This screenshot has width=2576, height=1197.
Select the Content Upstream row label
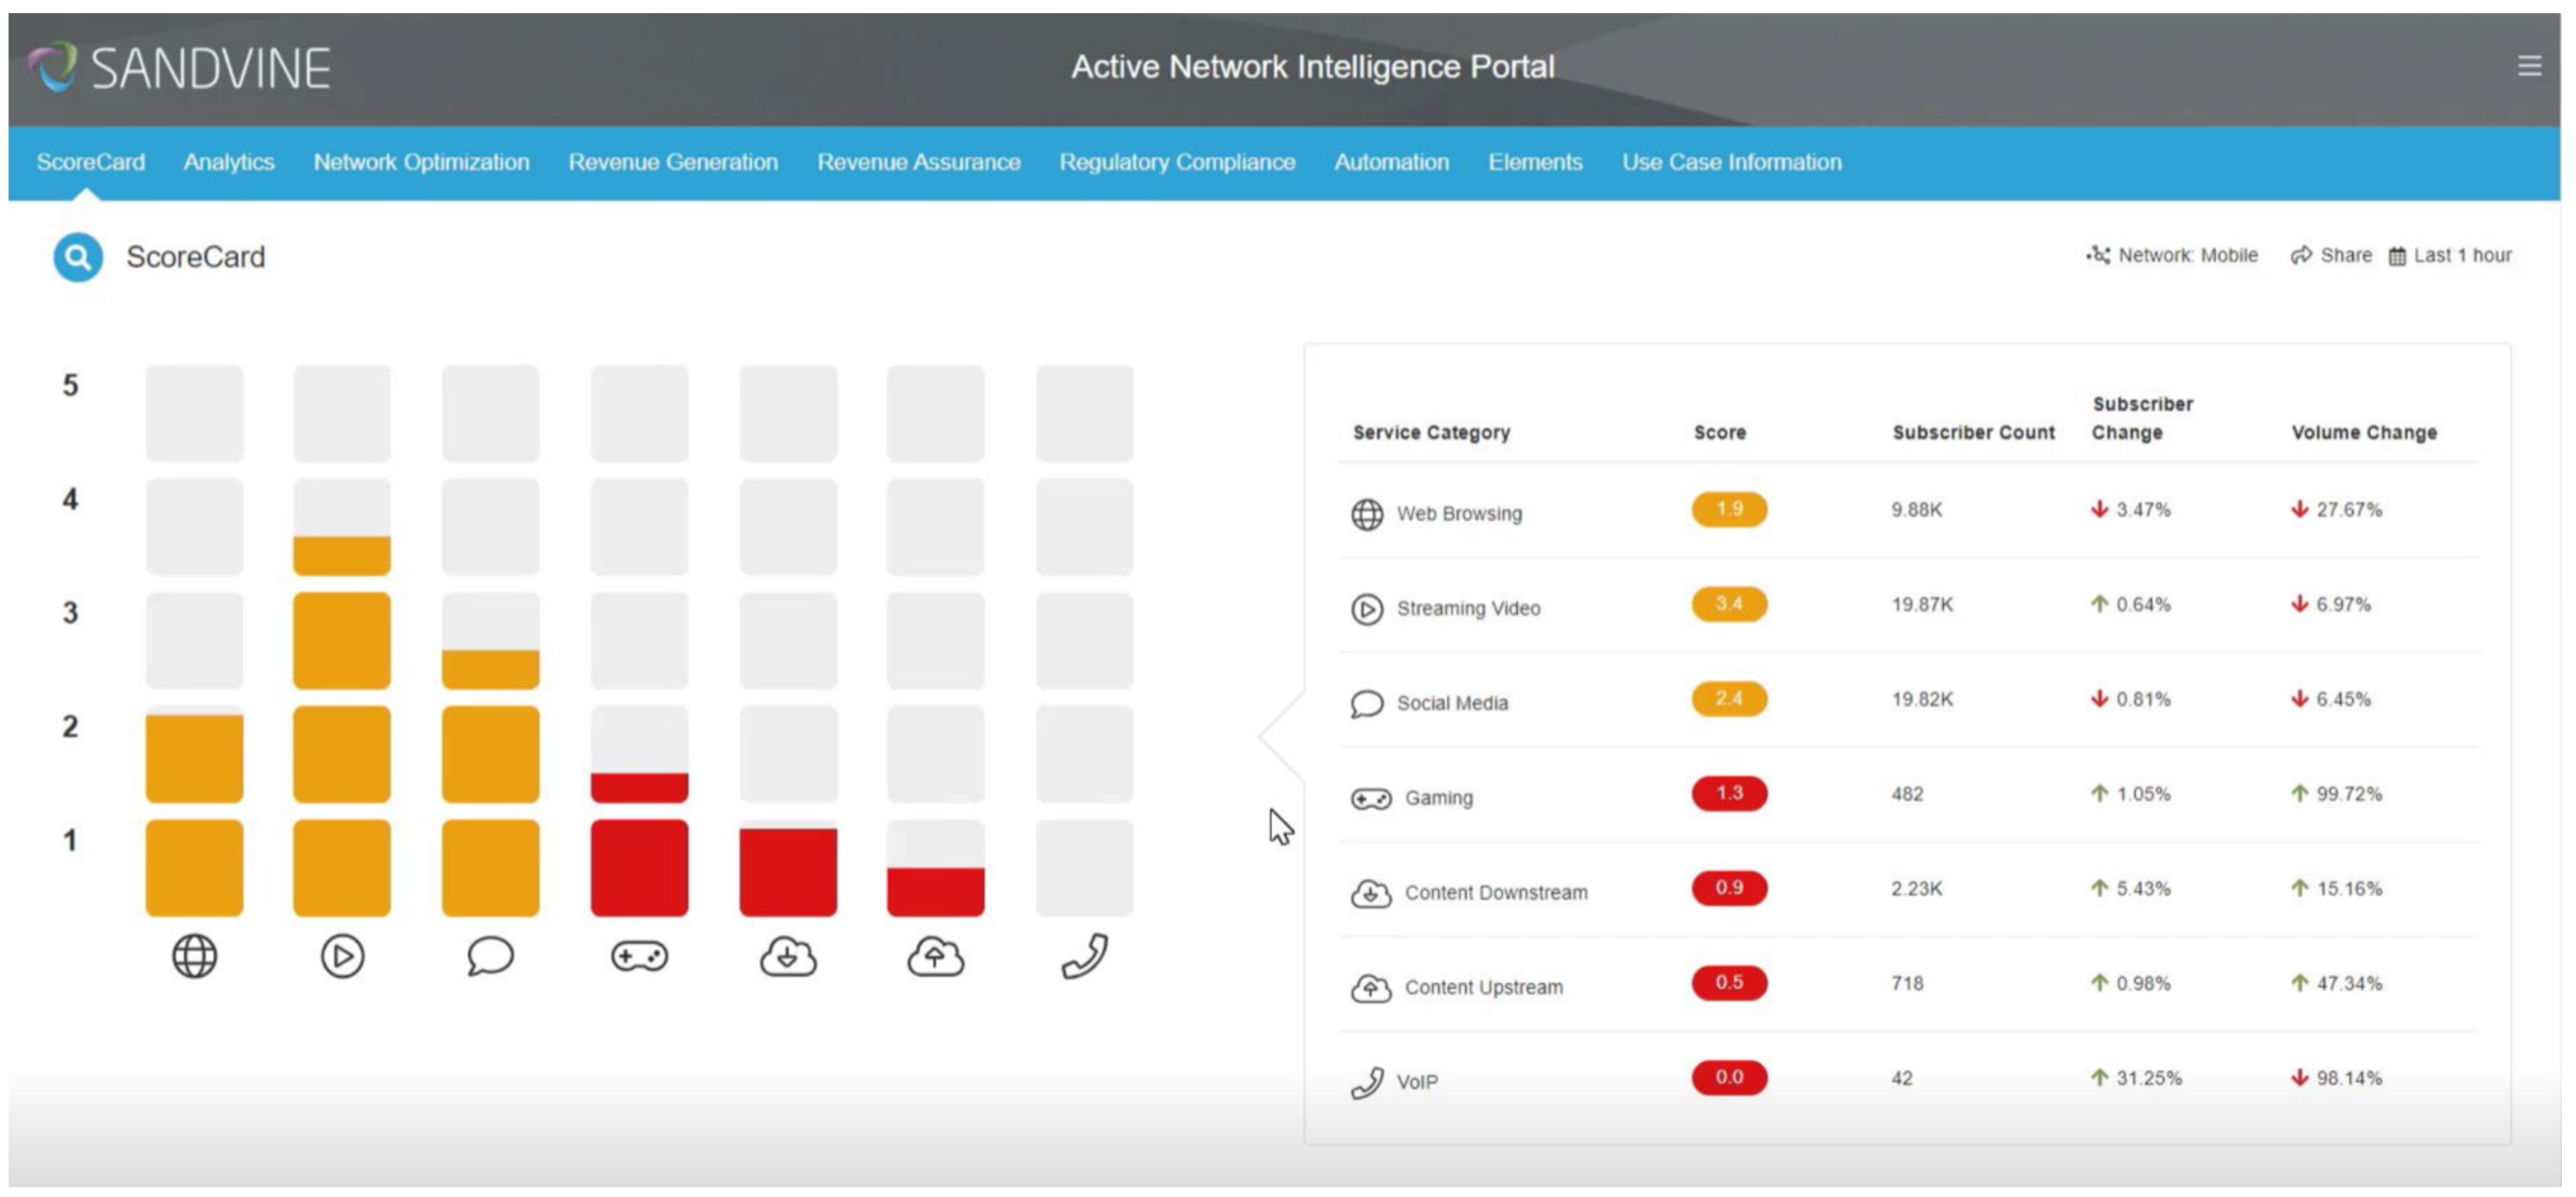click(1483, 988)
